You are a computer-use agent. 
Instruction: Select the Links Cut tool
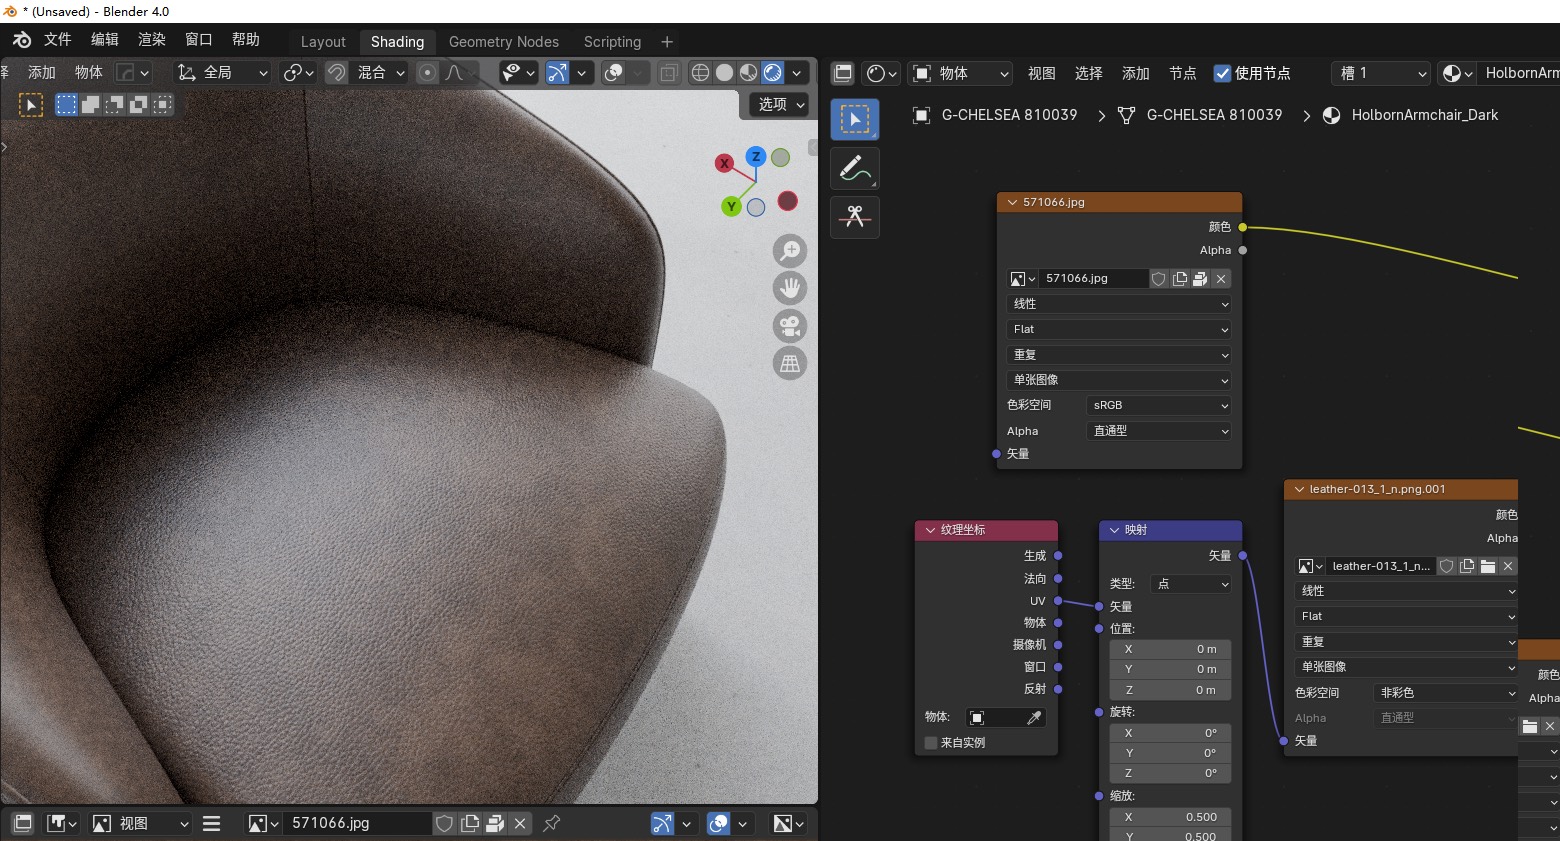[x=854, y=217]
